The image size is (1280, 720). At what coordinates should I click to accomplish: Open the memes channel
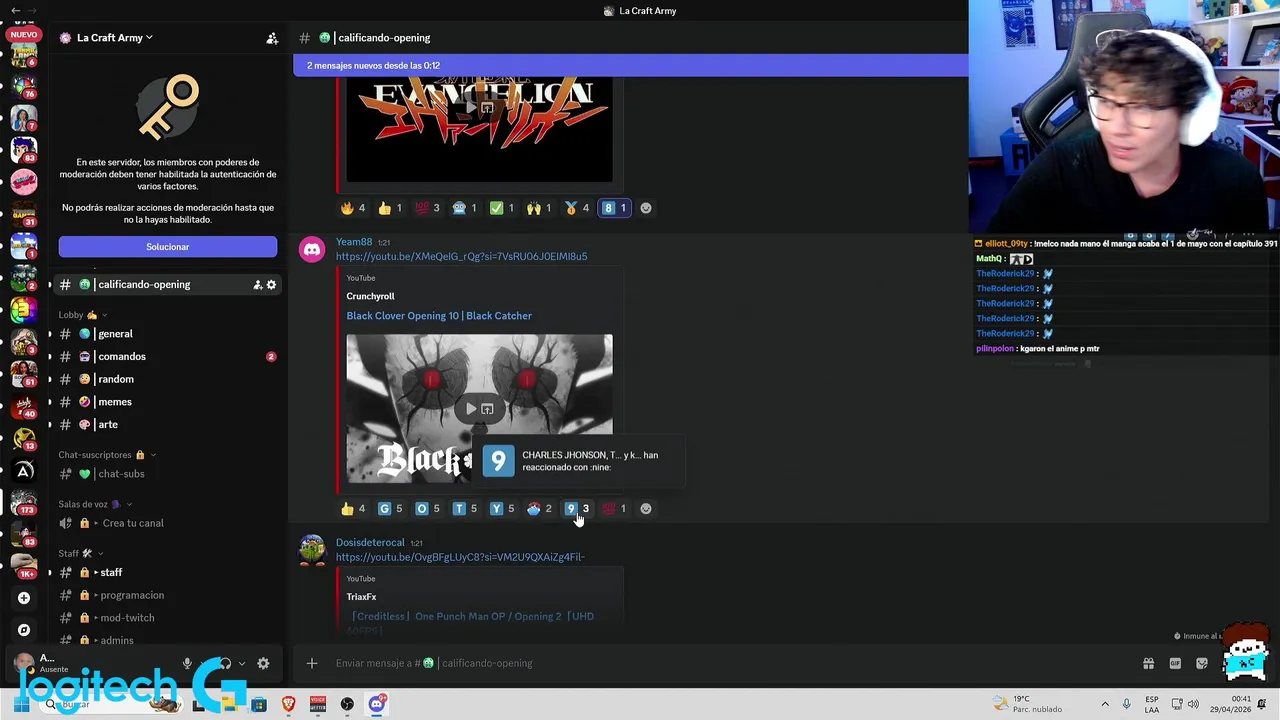point(167,402)
